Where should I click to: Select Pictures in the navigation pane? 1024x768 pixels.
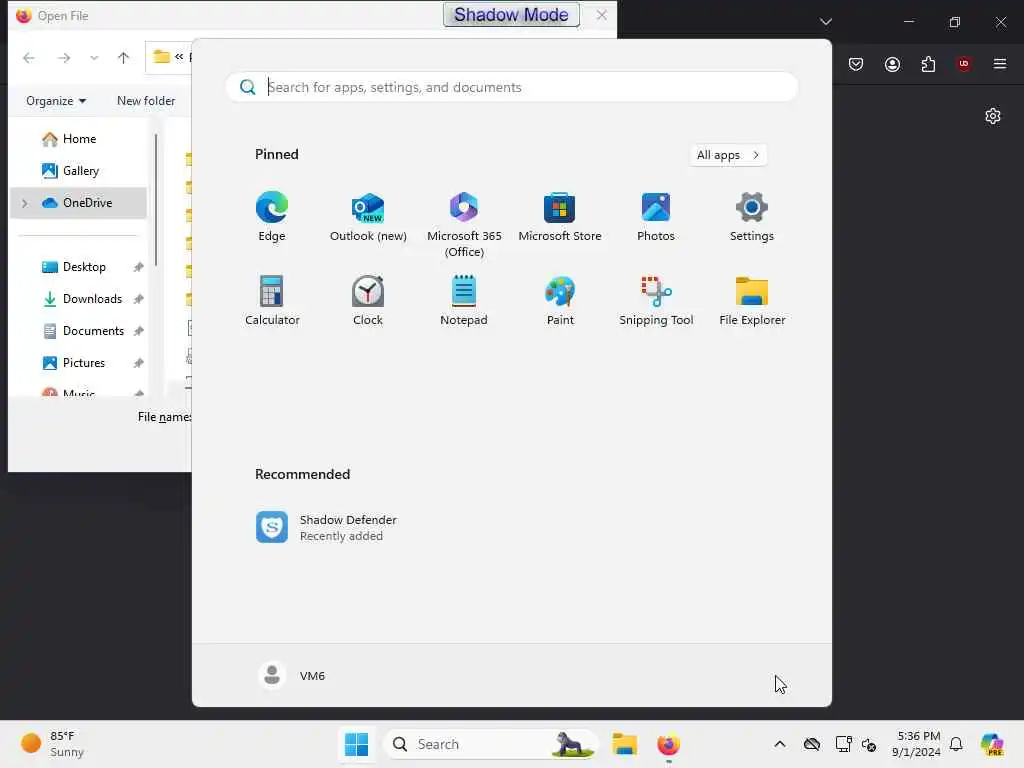pyautogui.click(x=78, y=362)
